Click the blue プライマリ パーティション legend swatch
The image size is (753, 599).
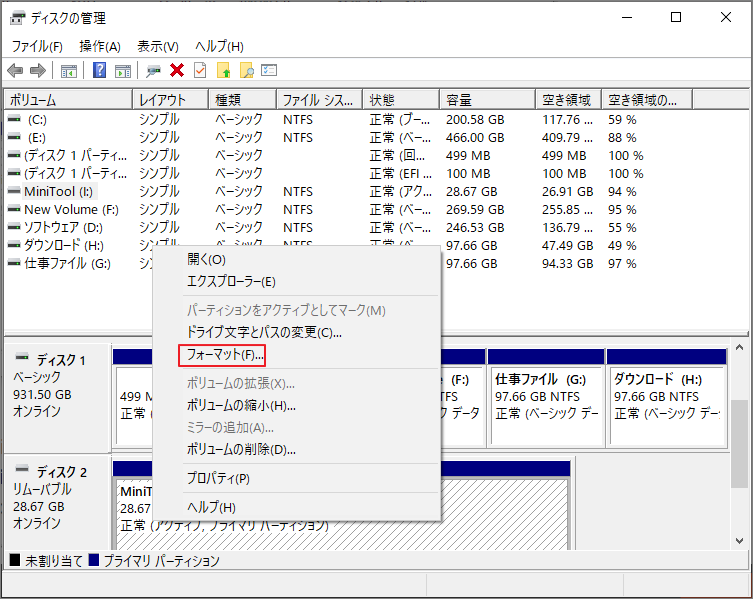94,560
